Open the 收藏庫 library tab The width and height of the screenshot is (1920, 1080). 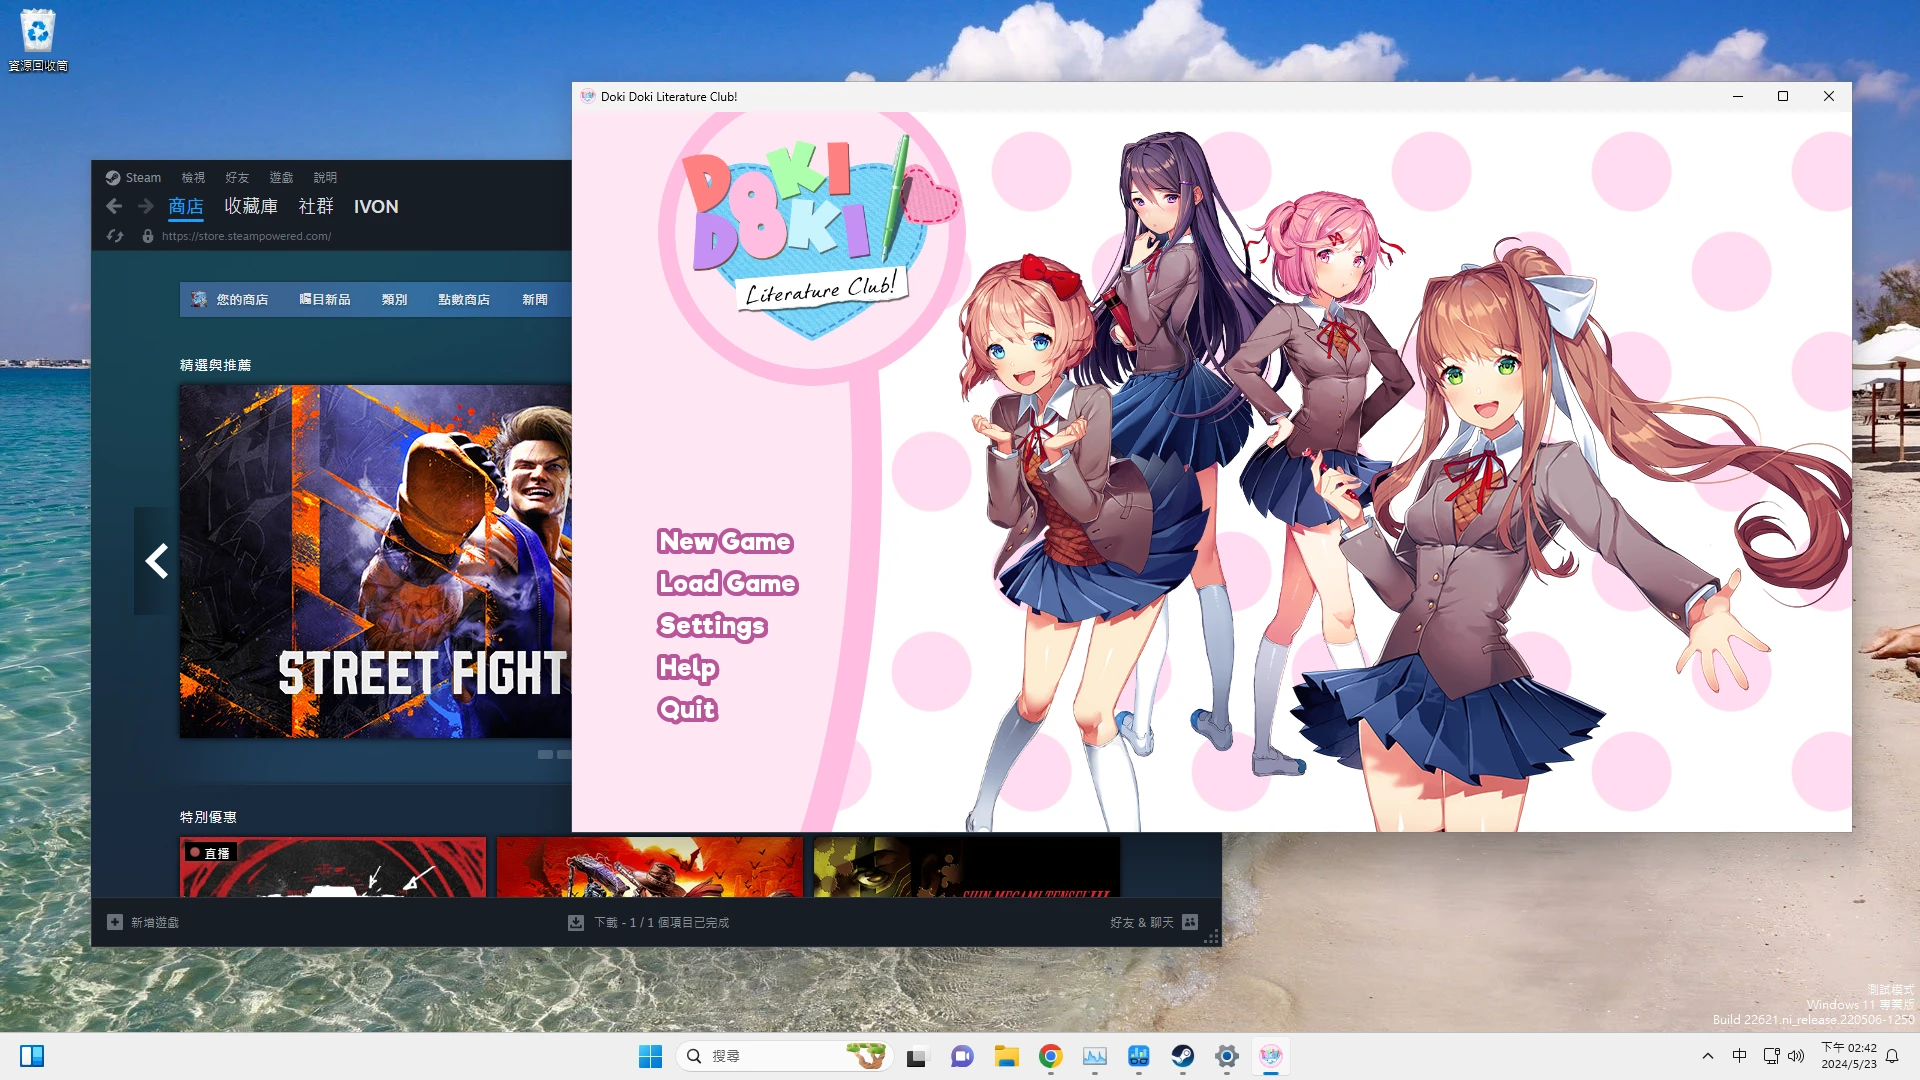[x=250, y=206]
